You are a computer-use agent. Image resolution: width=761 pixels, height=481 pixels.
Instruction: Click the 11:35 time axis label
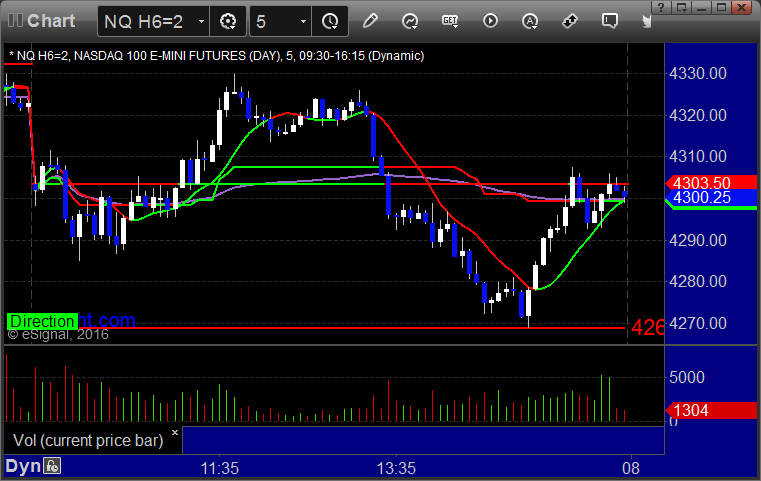coord(220,468)
